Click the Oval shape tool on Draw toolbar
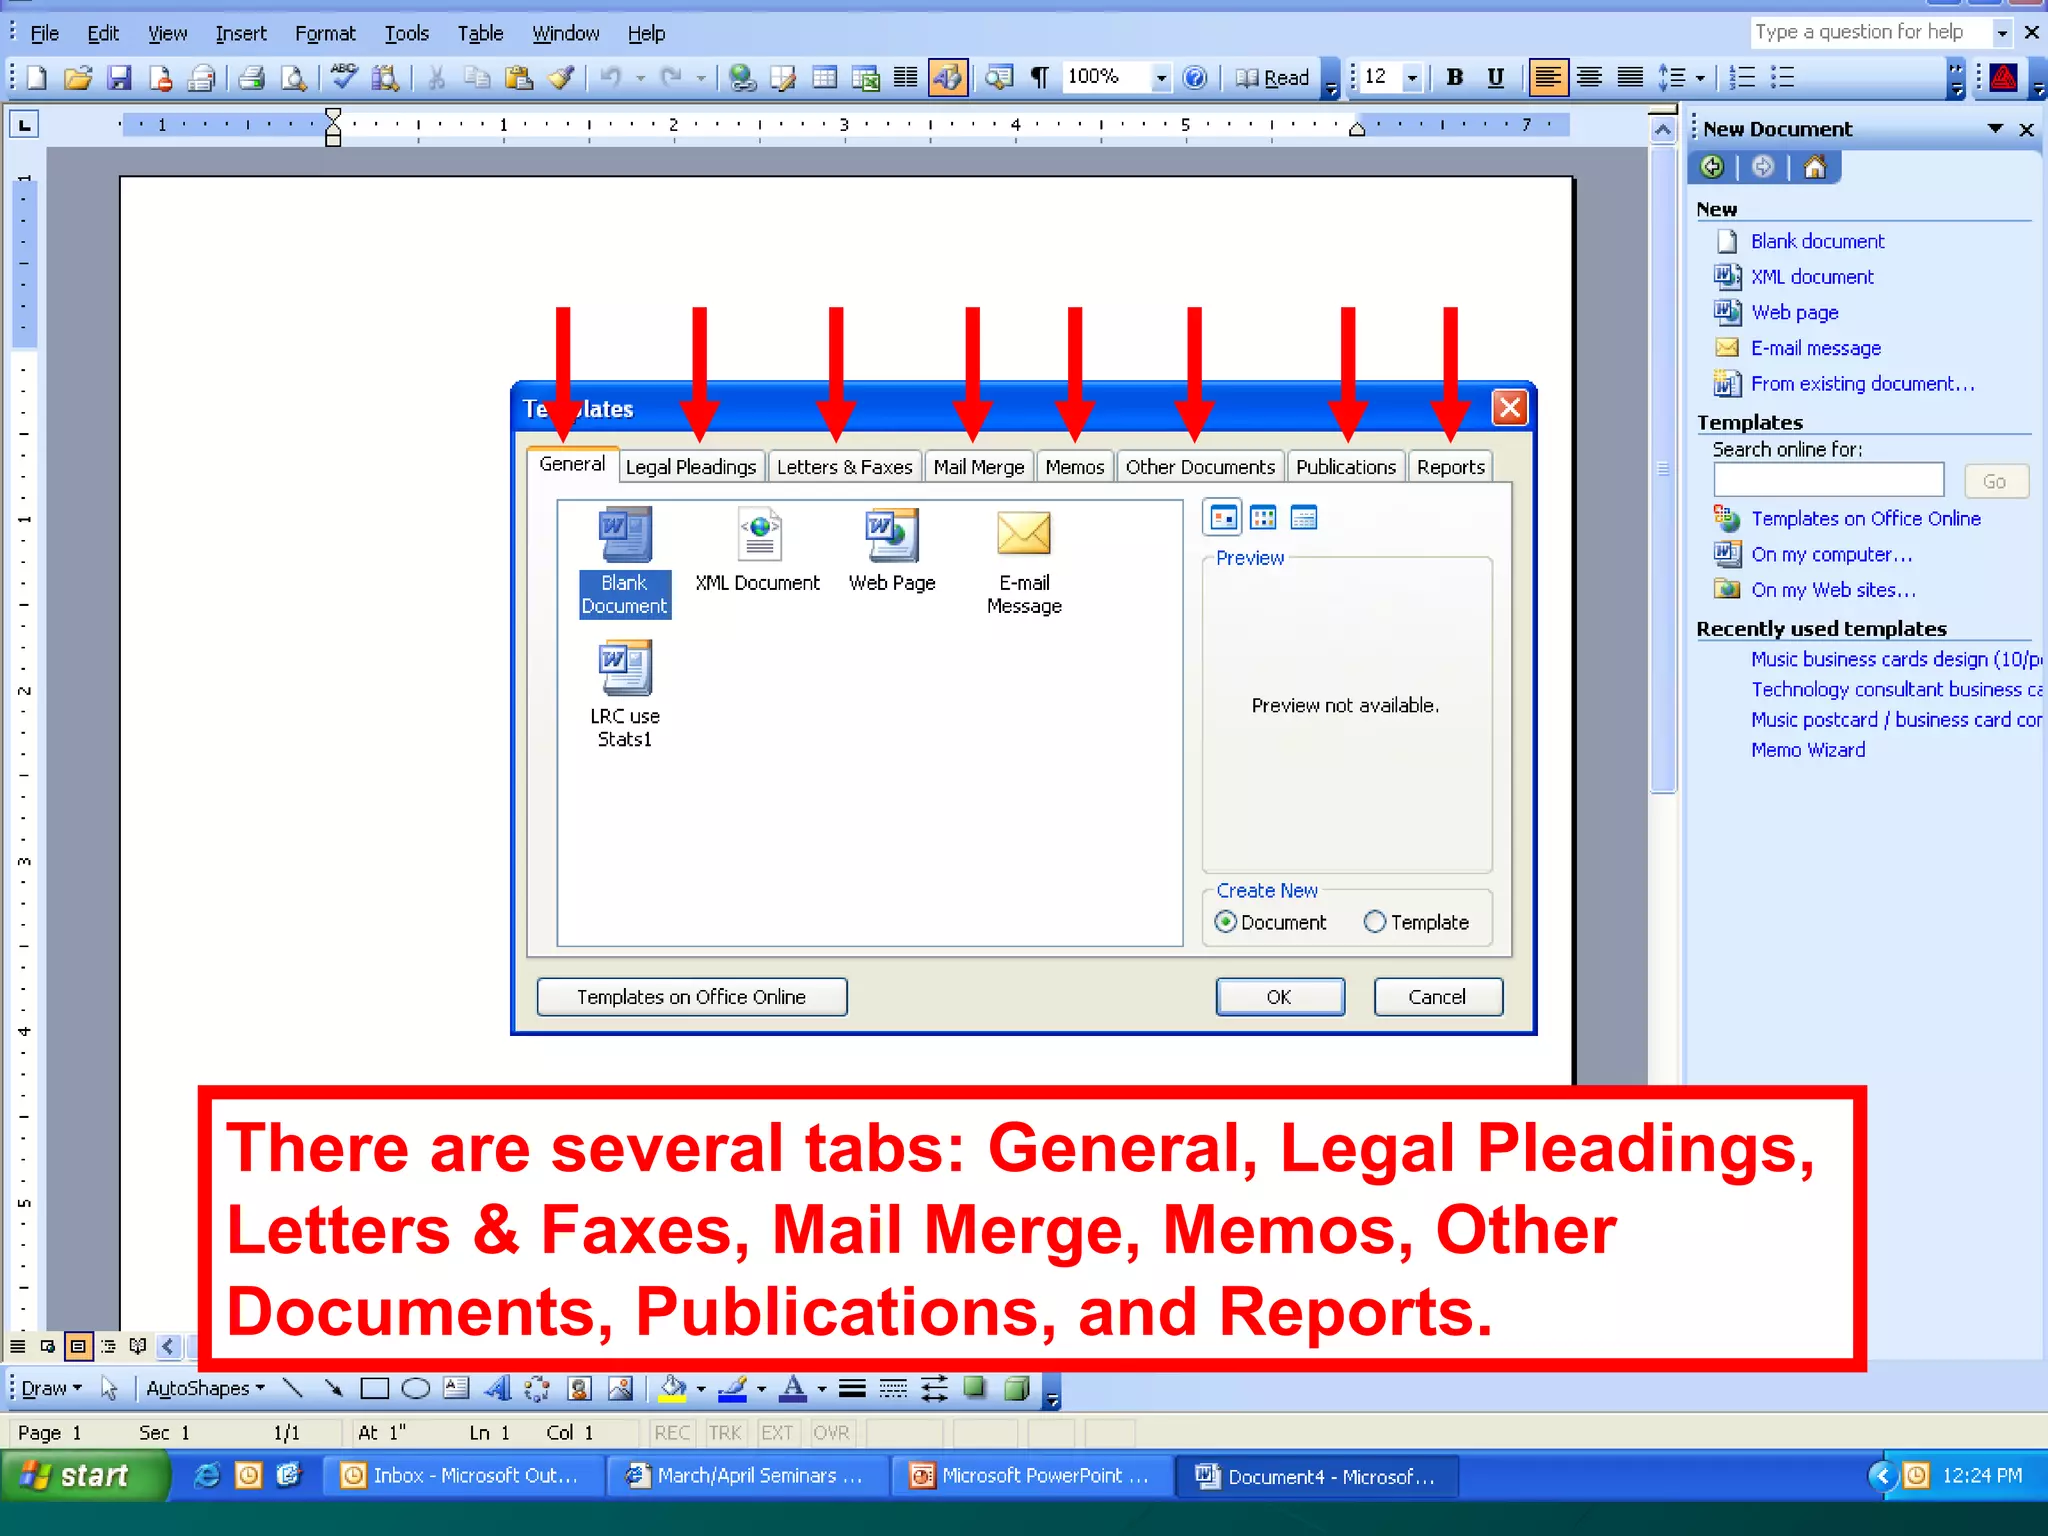Image resolution: width=2048 pixels, height=1536 pixels. (415, 1388)
